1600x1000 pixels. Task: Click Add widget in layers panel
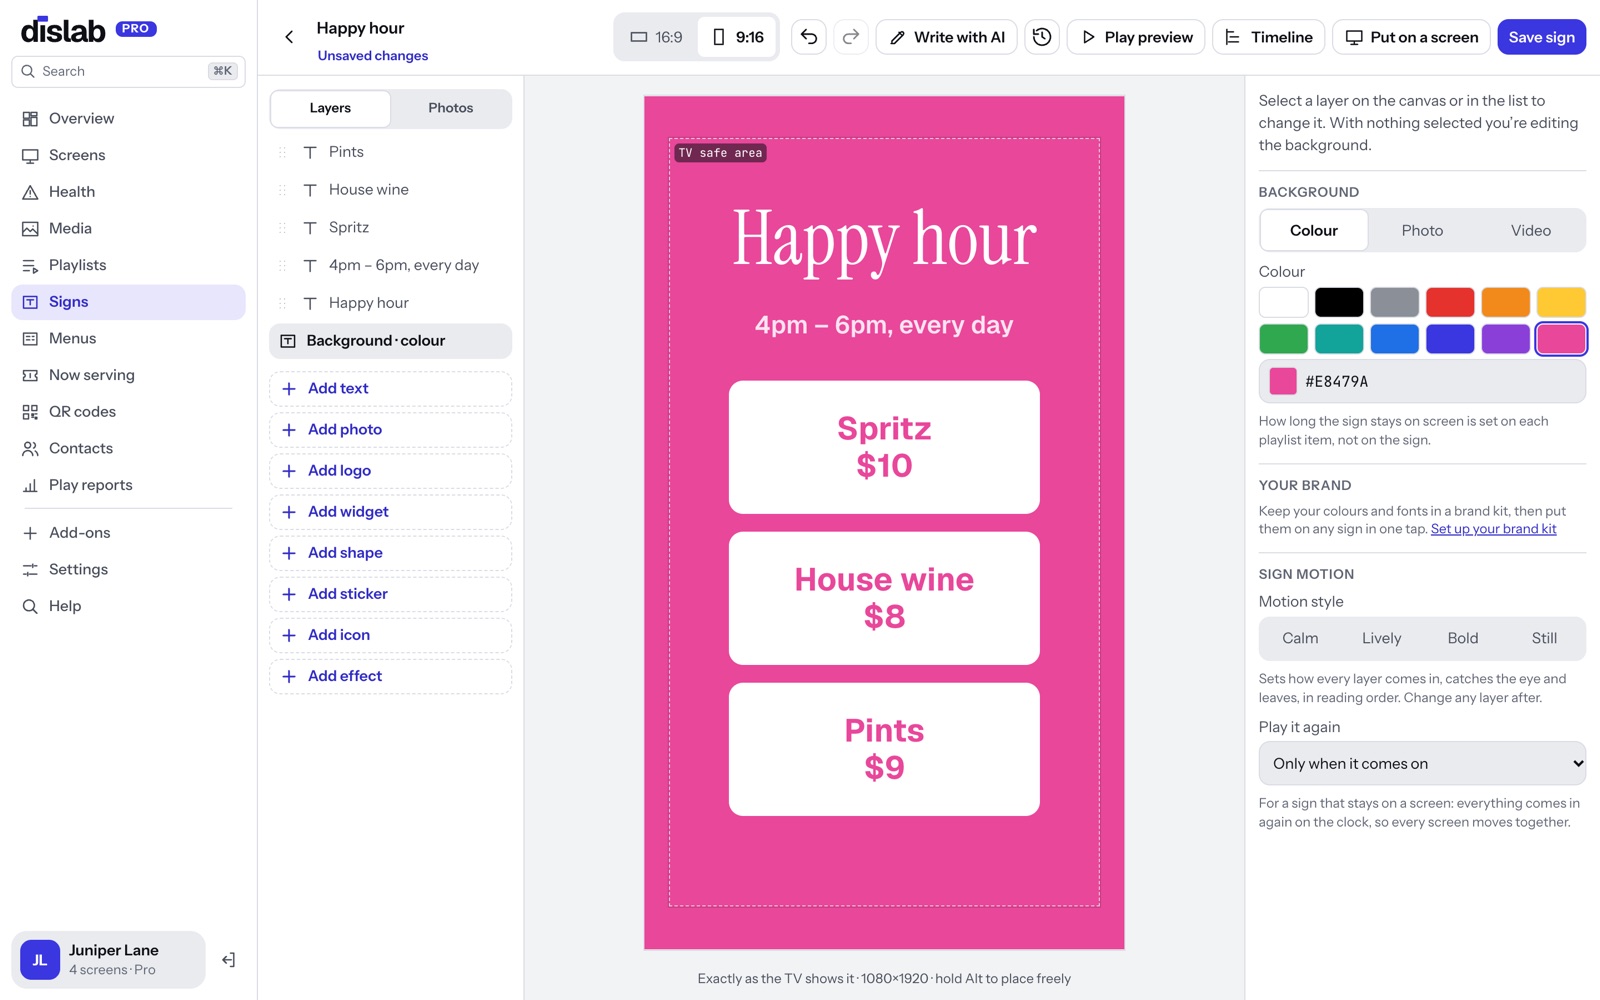[391, 512]
